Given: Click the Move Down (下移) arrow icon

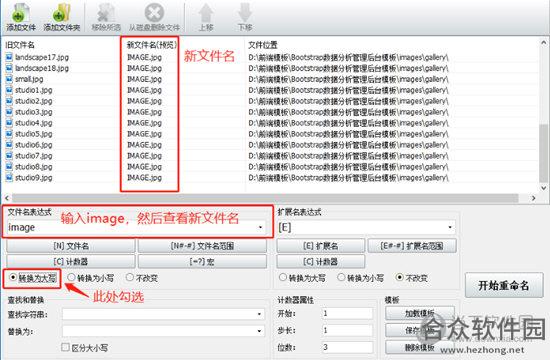Looking at the screenshot, I should coord(244,13).
